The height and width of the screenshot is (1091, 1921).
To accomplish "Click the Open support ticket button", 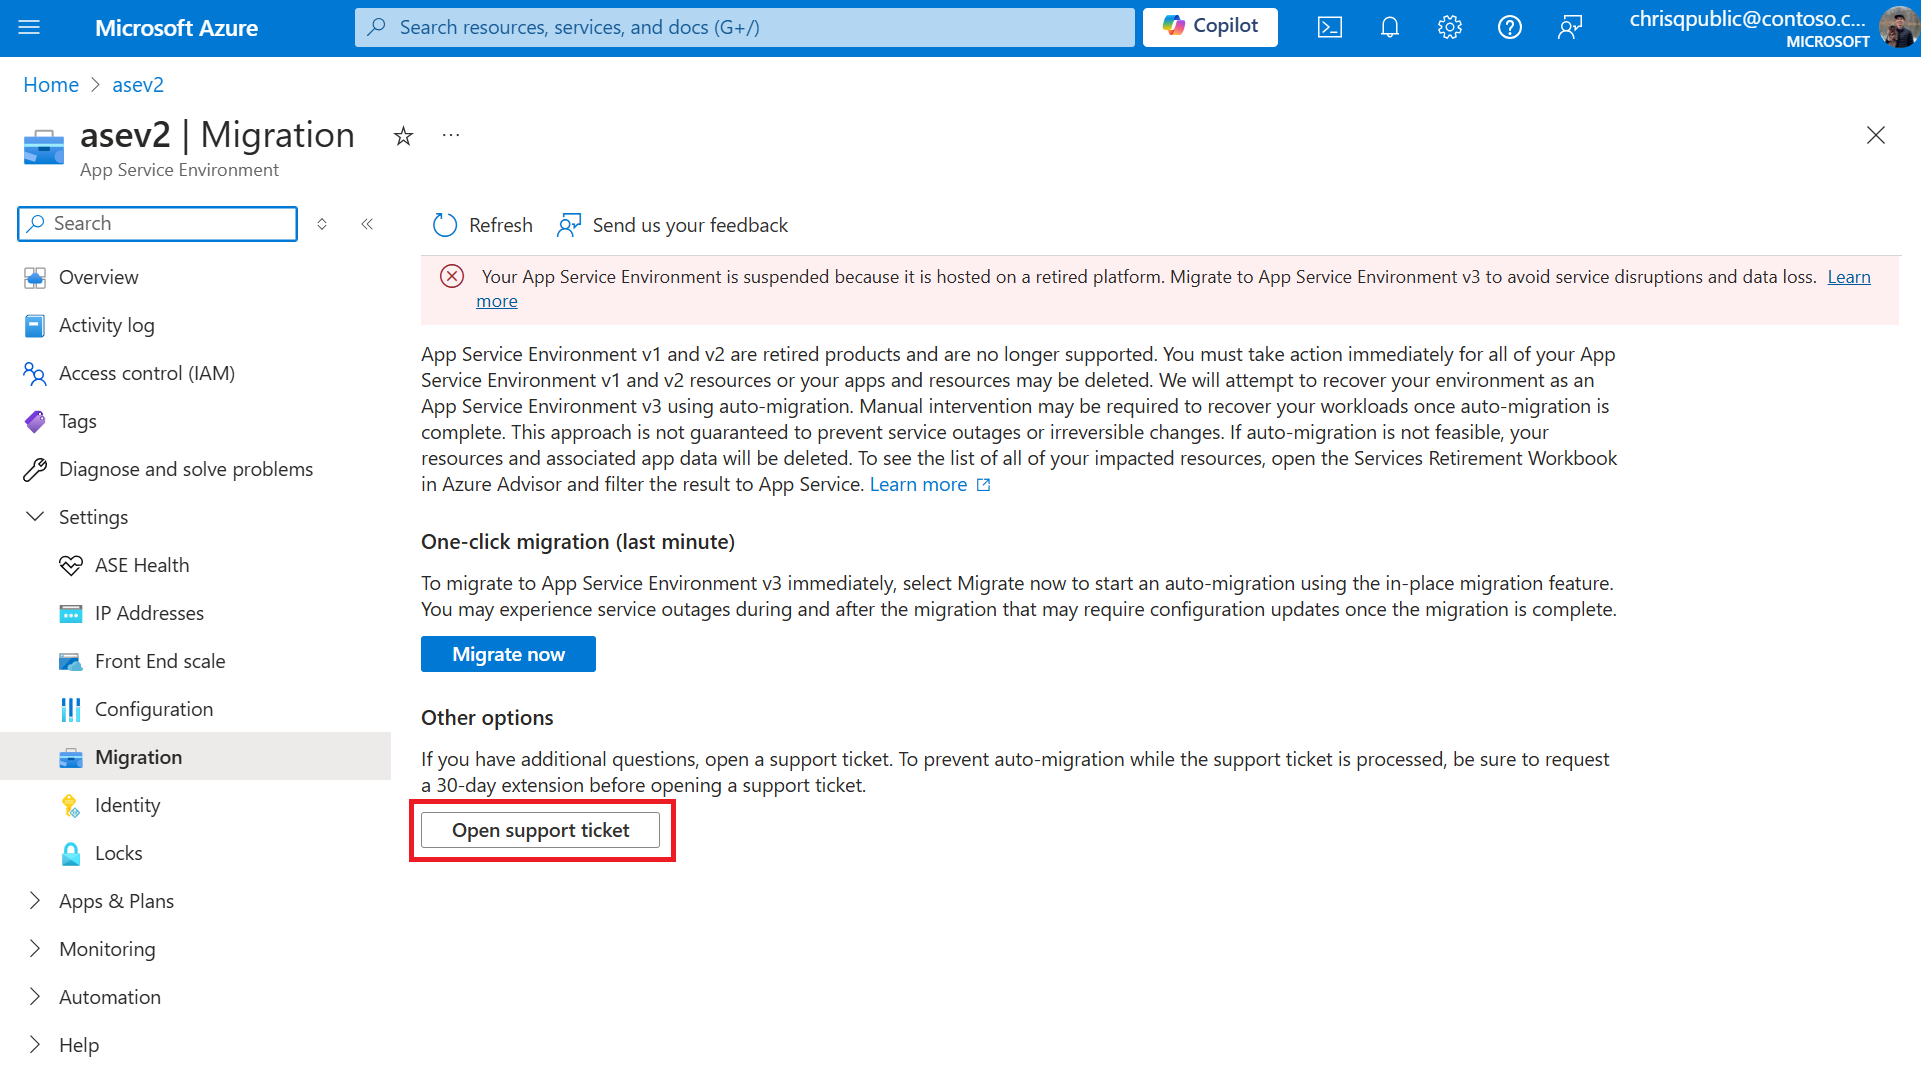I will pyautogui.click(x=541, y=830).
